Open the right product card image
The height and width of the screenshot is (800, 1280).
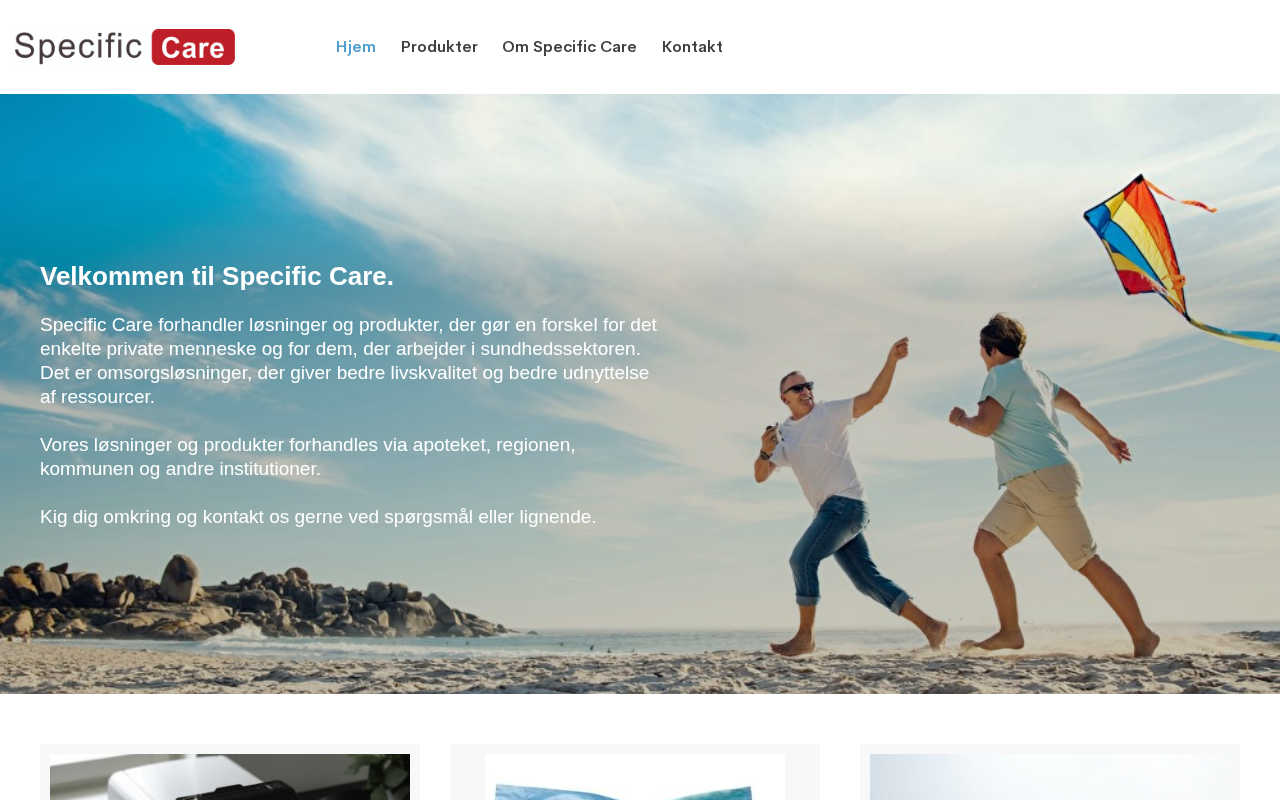point(1050,777)
